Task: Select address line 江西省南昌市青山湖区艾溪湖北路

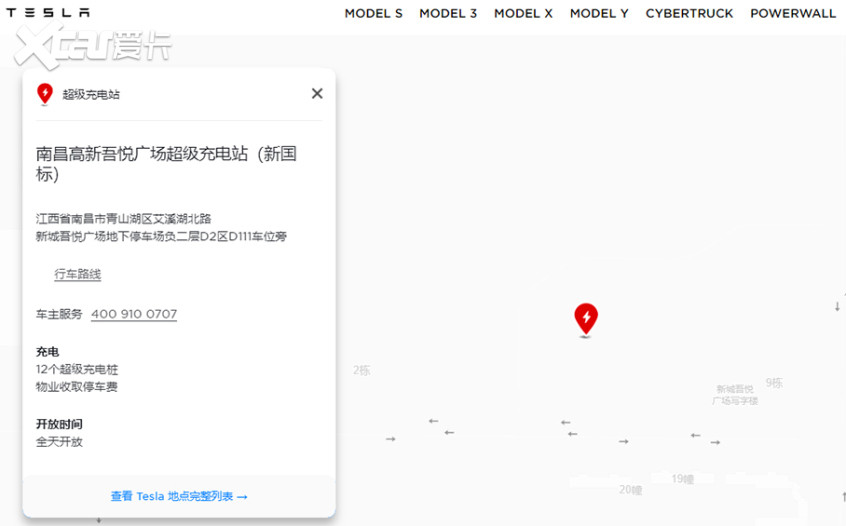Action: click(x=124, y=218)
